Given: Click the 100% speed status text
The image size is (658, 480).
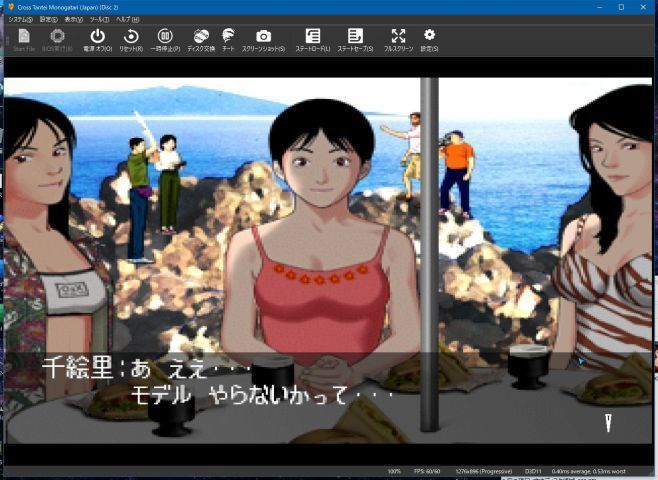Looking at the screenshot, I should (x=394, y=471).
